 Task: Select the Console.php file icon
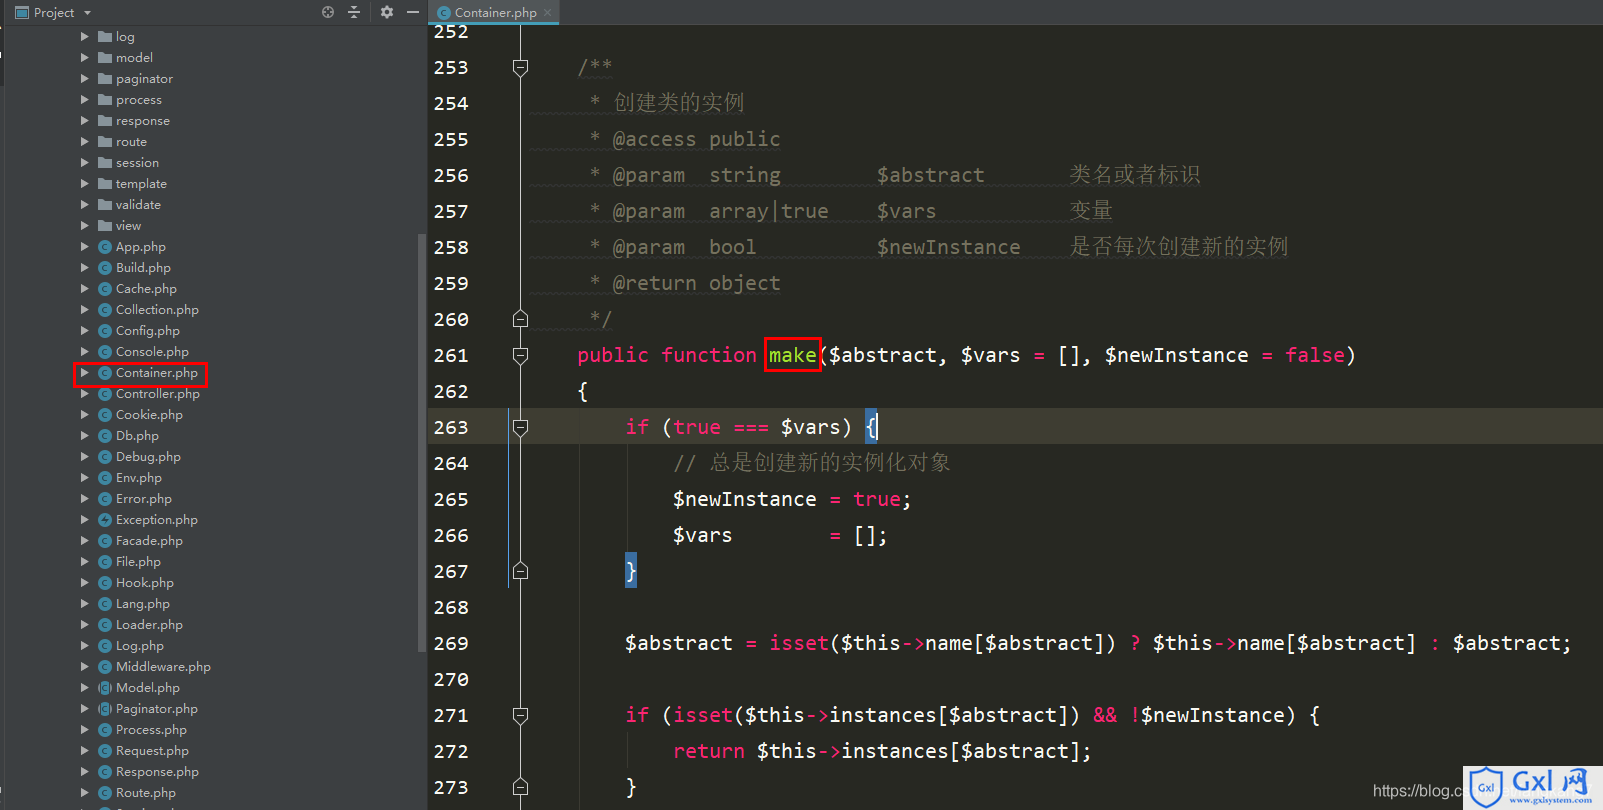click(x=105, y=352)
